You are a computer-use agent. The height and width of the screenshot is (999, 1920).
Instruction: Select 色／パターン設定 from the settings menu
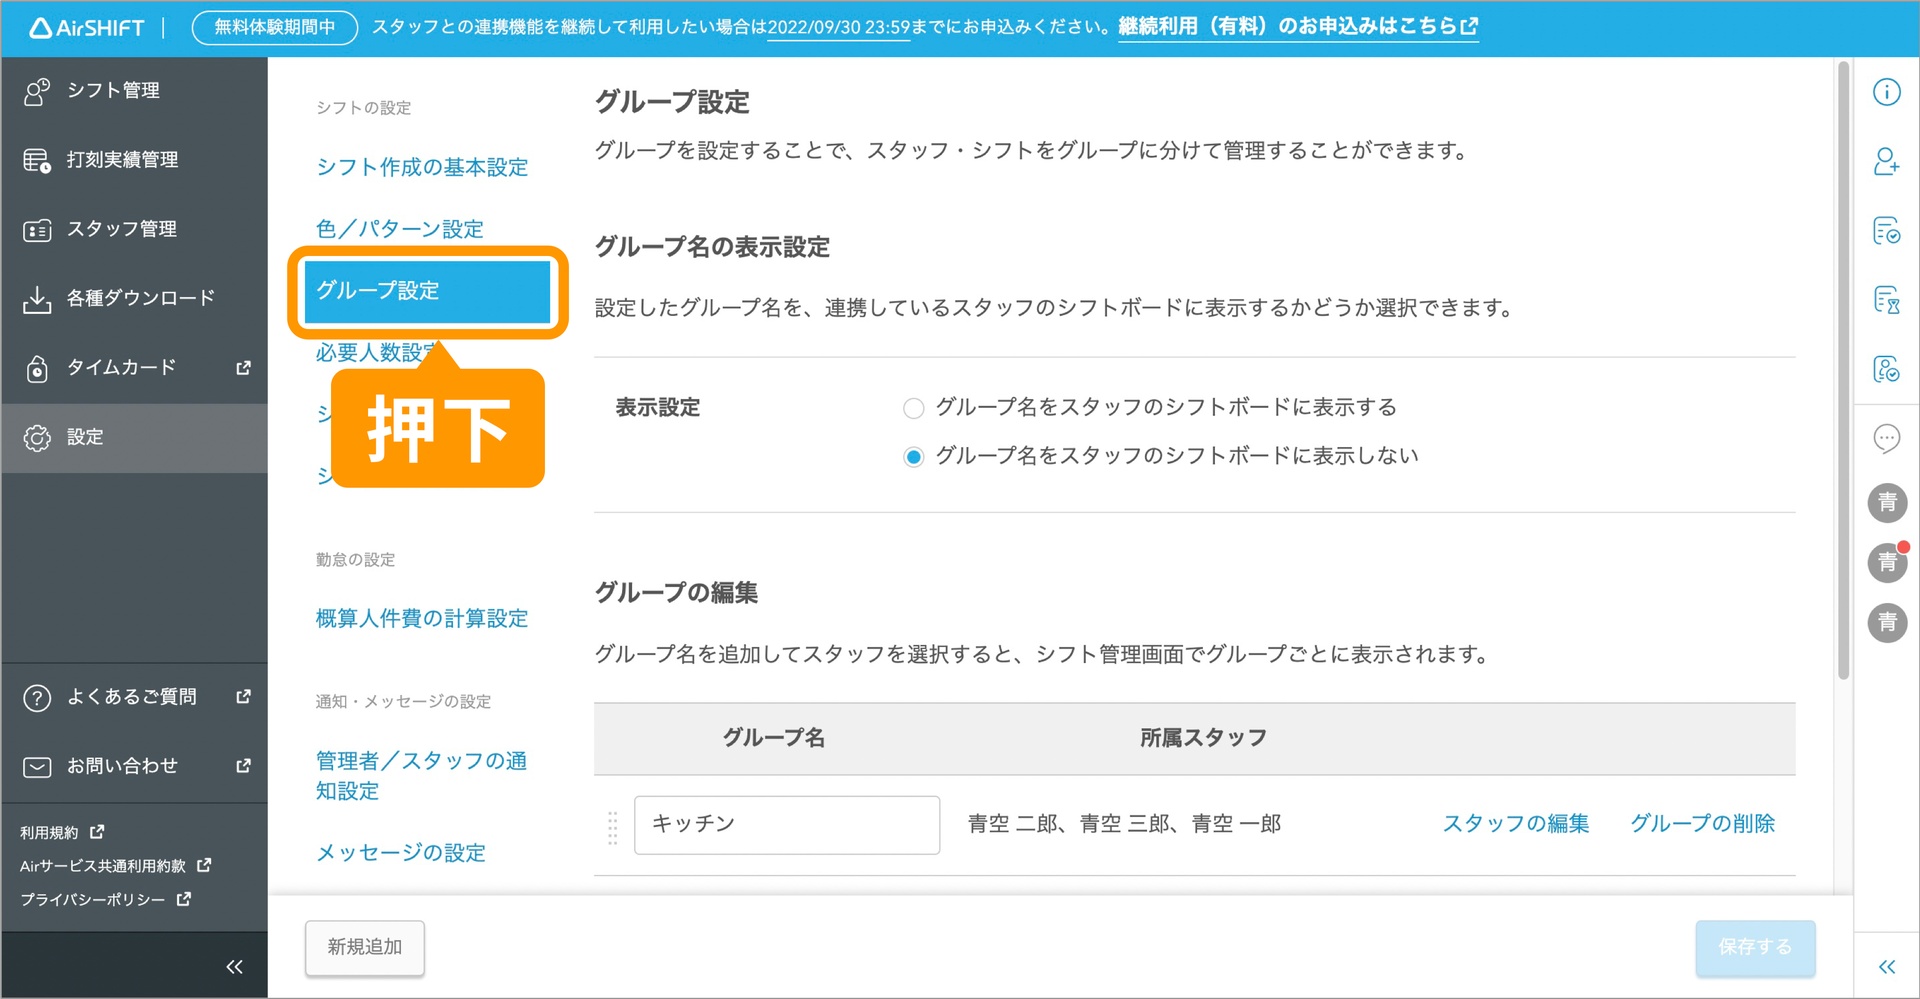coord(399,228)
